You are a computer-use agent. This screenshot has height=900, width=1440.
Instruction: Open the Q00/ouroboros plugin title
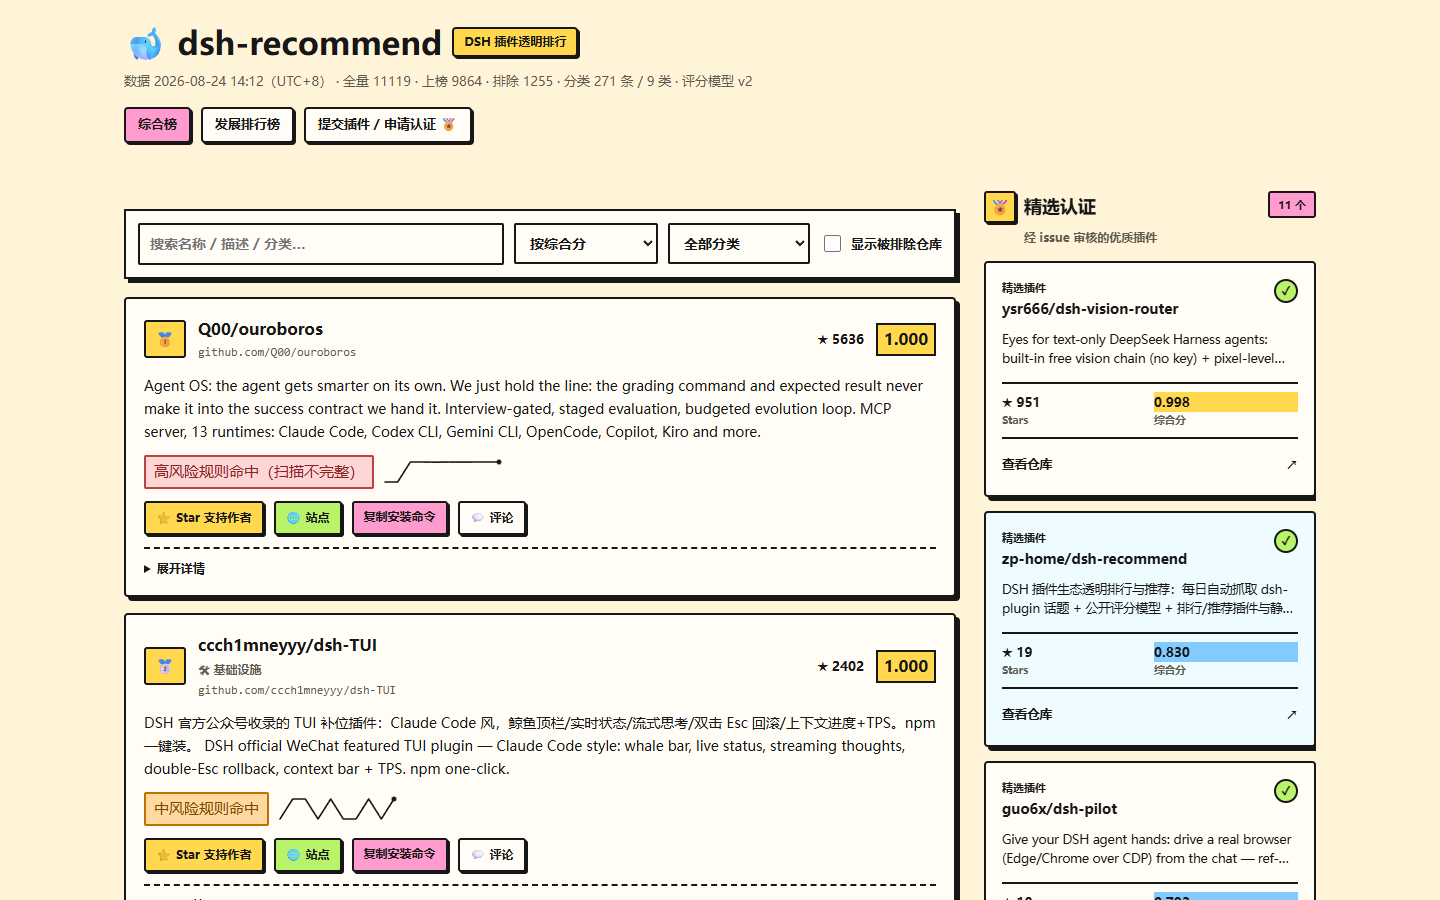point(260,329)
